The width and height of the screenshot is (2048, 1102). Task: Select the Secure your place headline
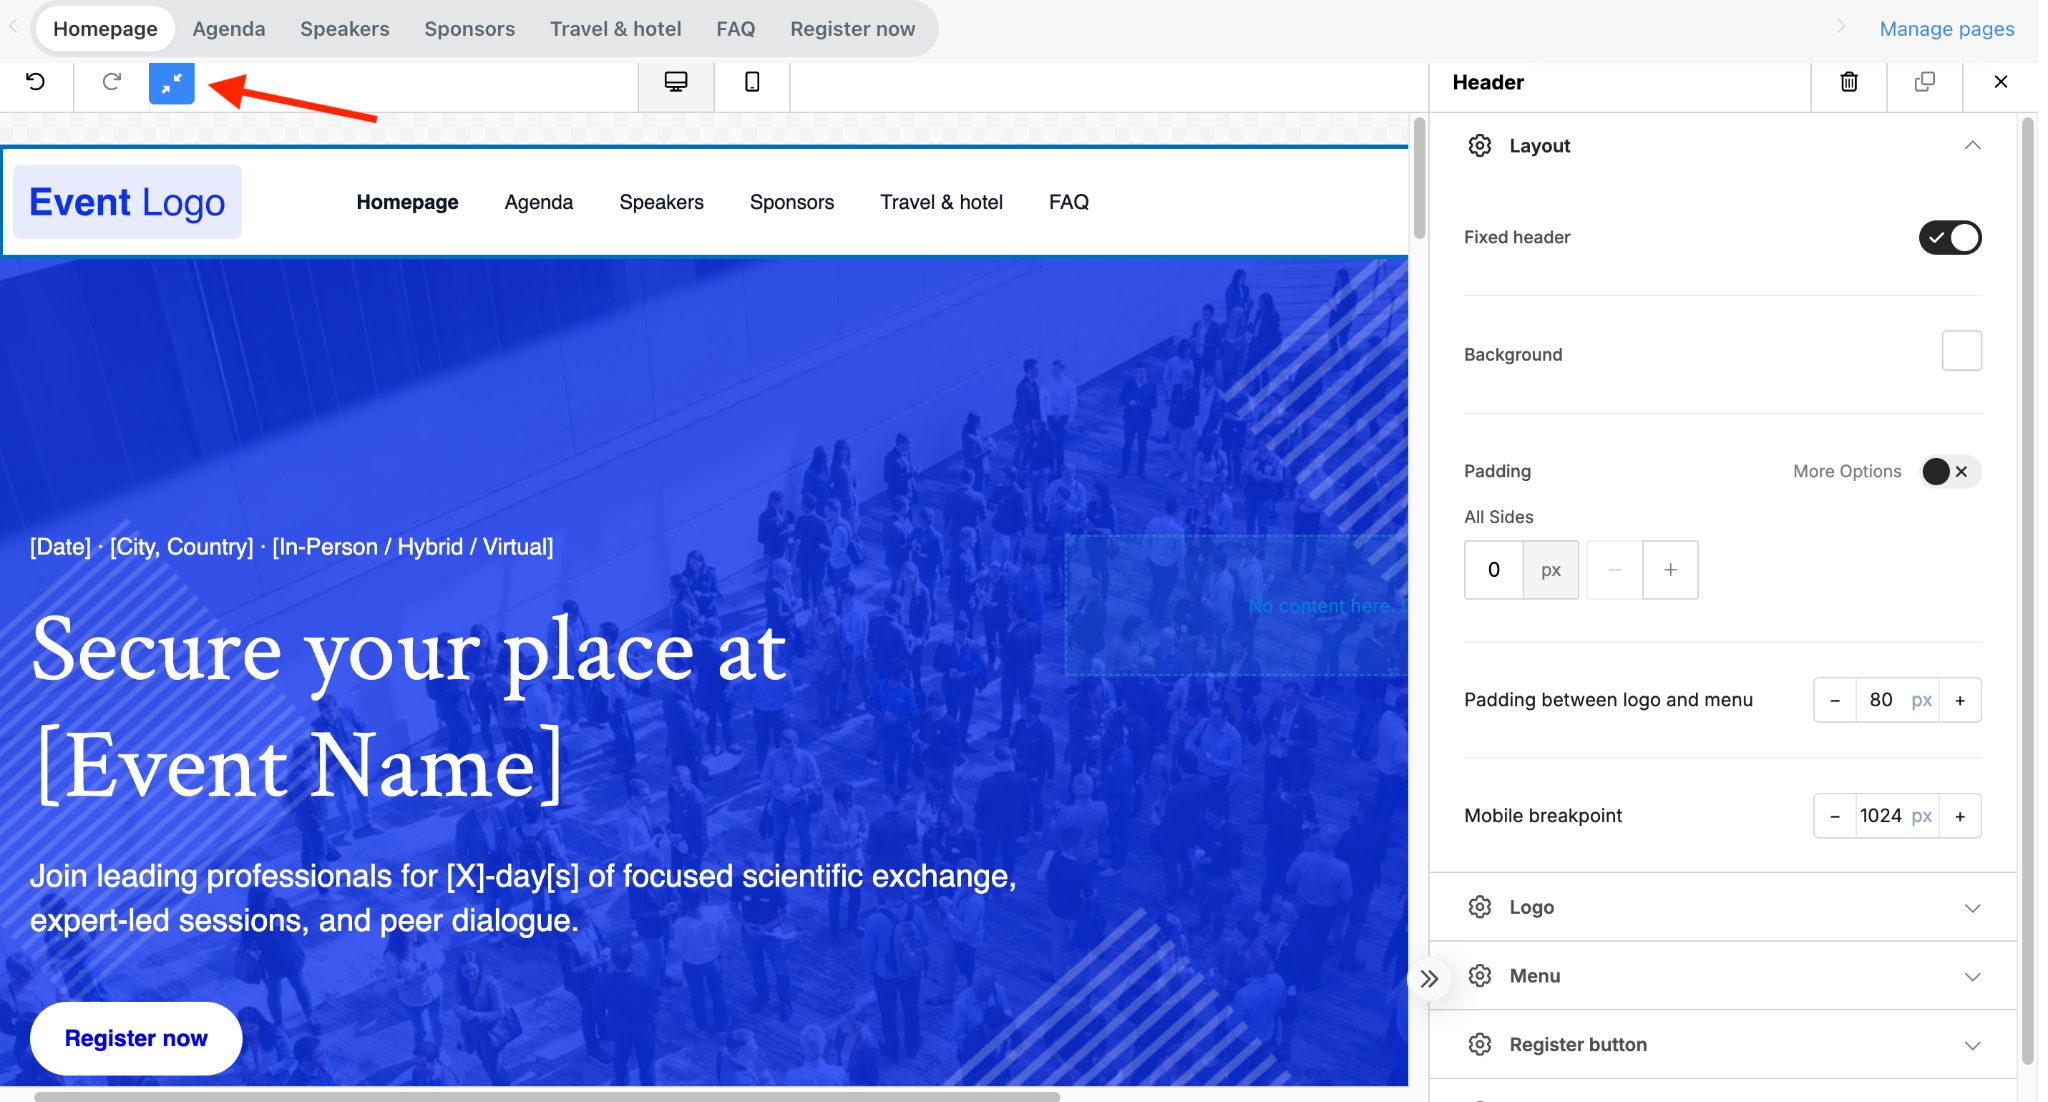pyautogui.click(x=409, y=708)
